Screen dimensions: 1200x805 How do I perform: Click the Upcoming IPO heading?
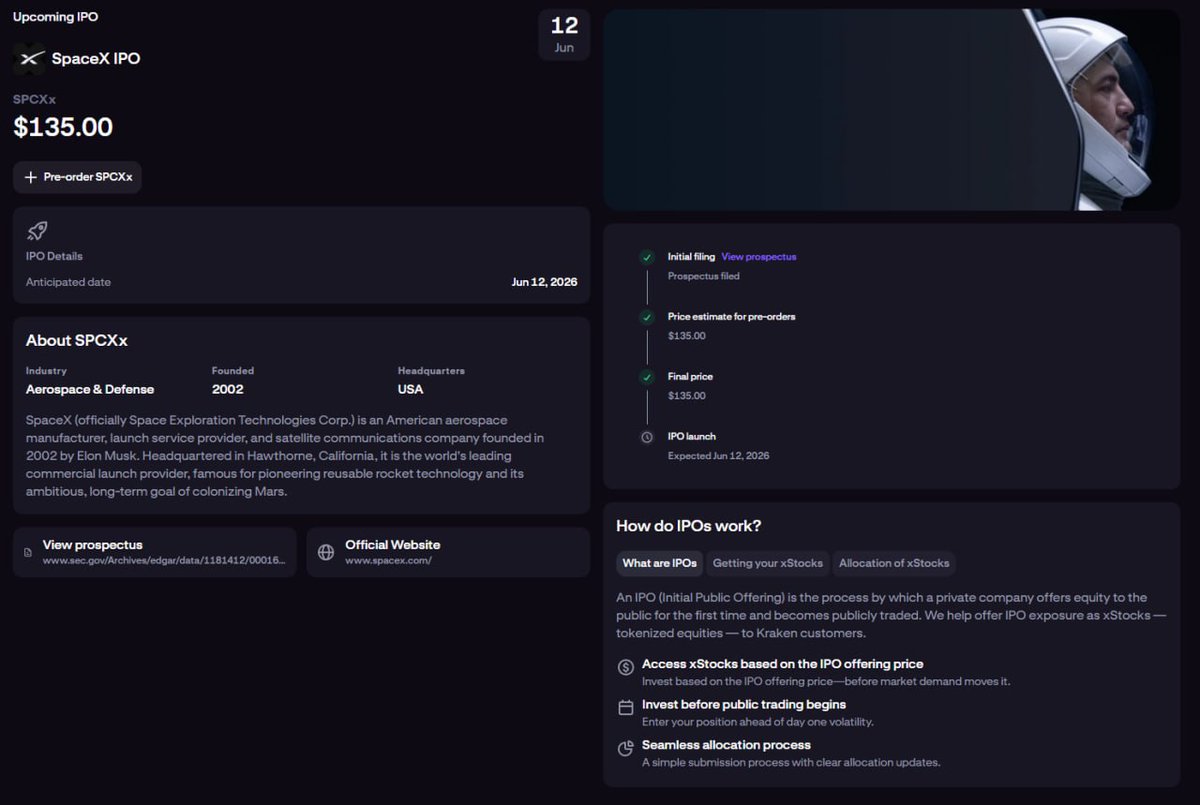(x=56, y=17)
